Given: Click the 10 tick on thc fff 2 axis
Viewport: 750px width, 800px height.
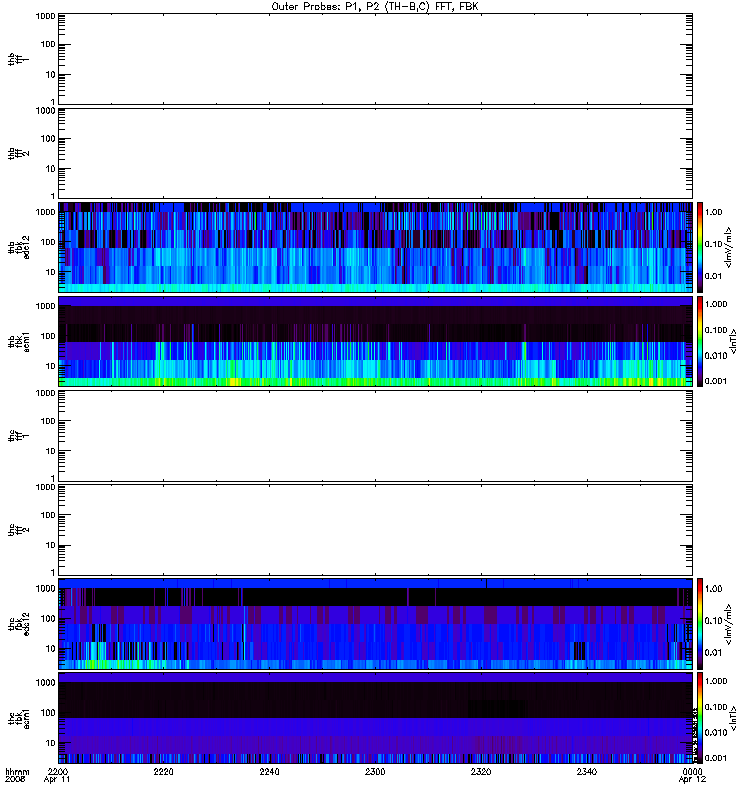Looking at the screenshot, I should click(x=50, y=545).
